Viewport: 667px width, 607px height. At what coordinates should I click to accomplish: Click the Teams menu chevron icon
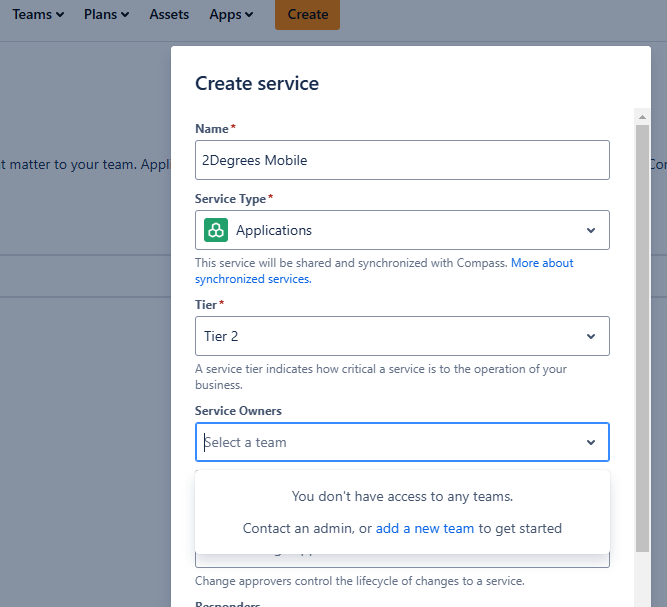click(60, 15)
